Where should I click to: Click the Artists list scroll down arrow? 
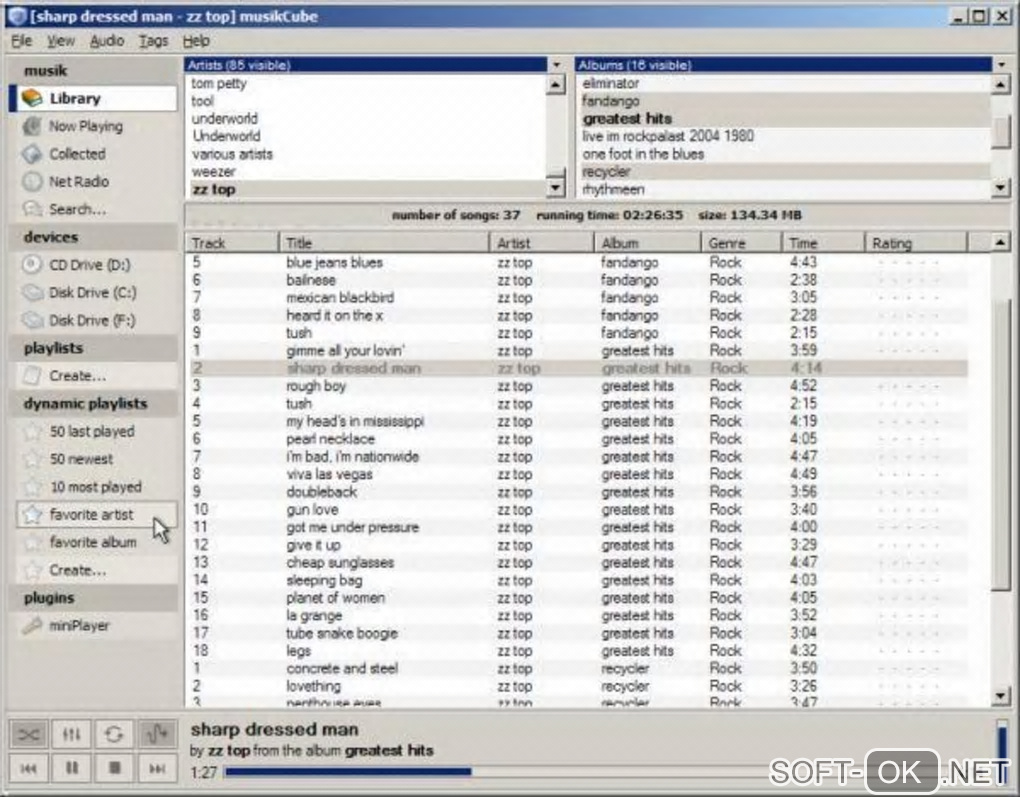556,189
